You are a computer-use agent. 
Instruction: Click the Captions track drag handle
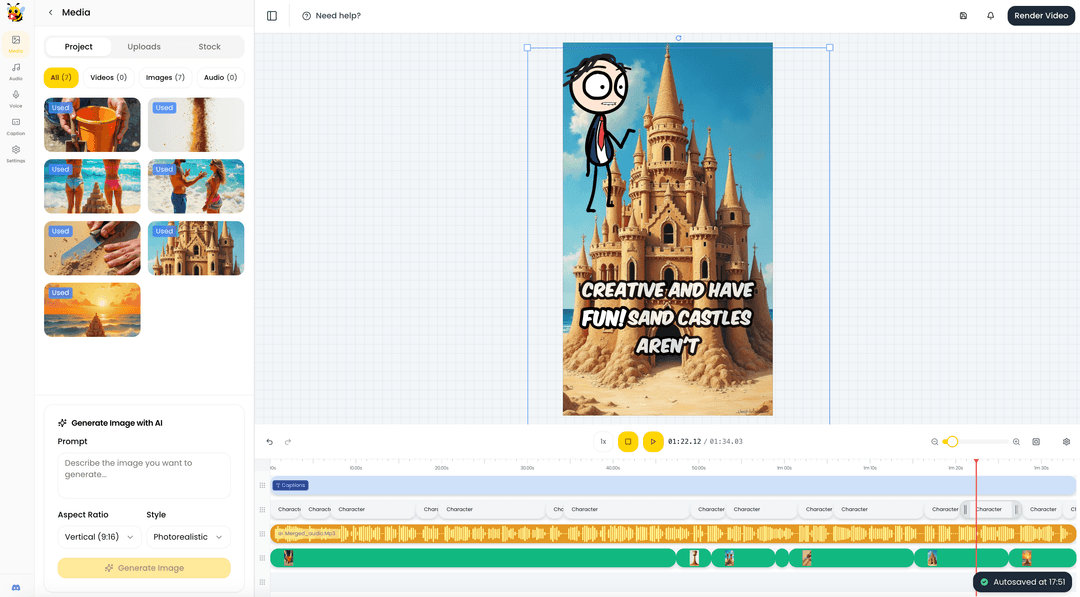[x=262, y=485]
